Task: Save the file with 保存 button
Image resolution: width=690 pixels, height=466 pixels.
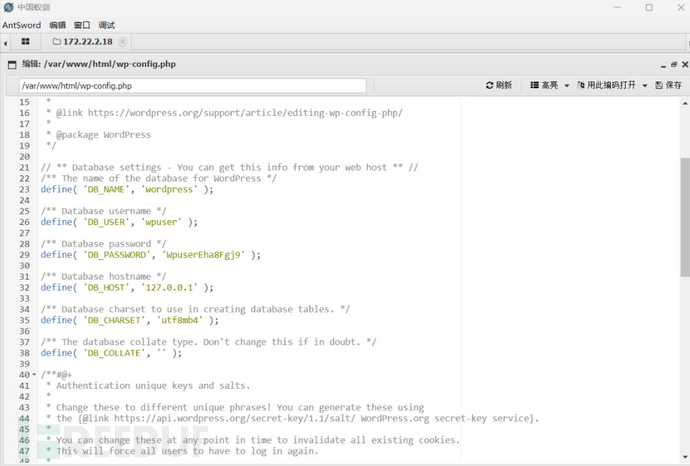Action: tap(668, 86)
